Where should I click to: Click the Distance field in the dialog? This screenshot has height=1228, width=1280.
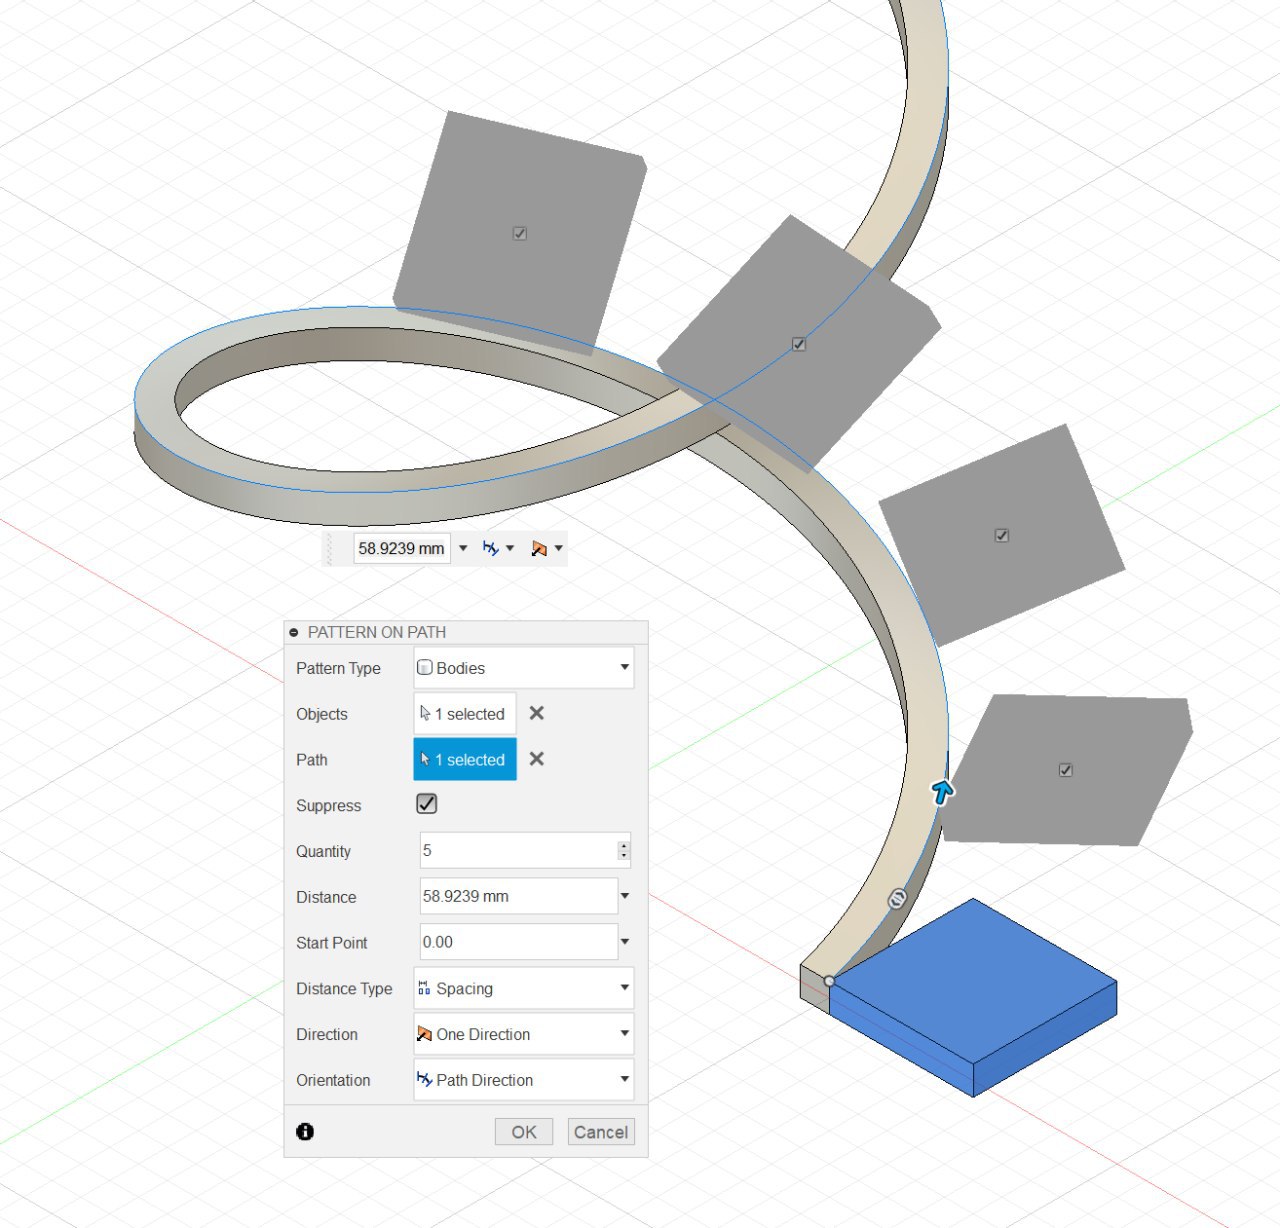point(518,896)
